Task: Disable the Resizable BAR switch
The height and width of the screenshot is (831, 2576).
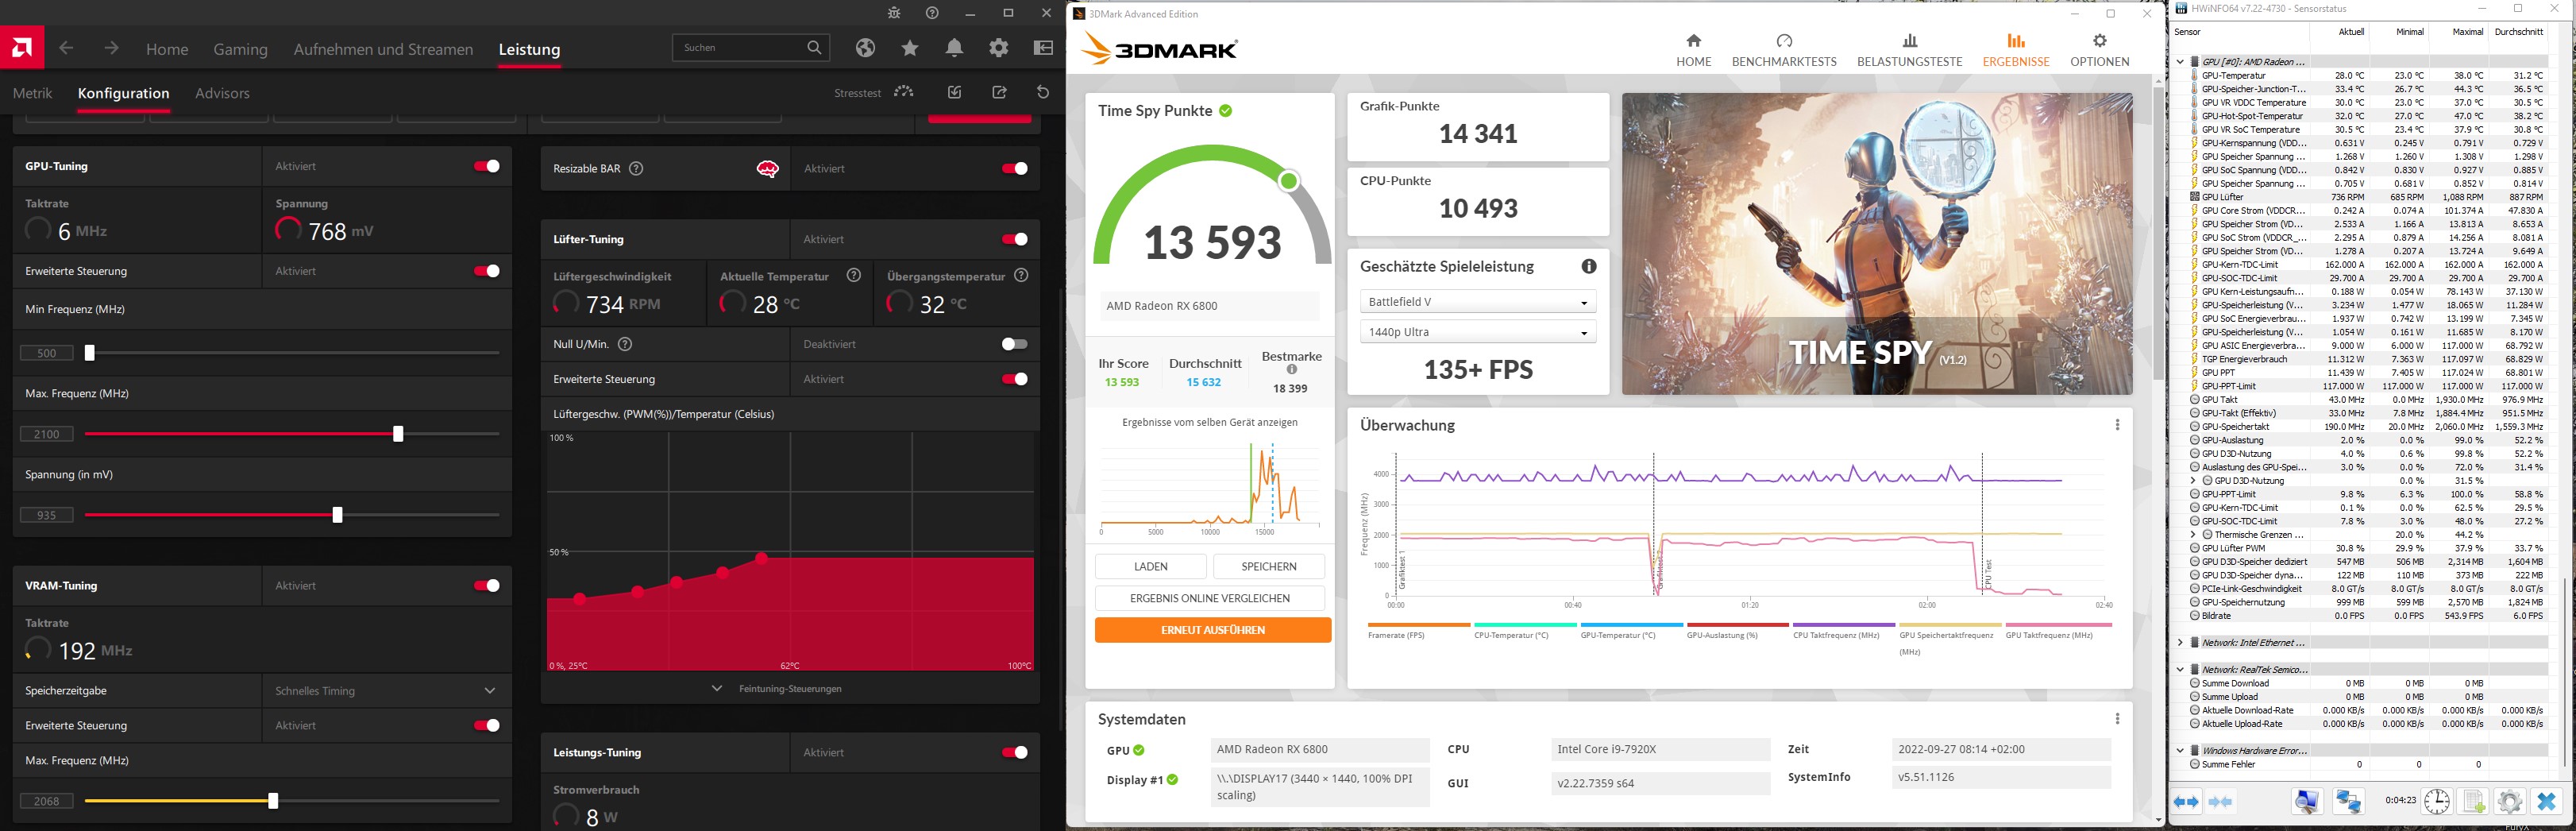Action: (1015, 168)
